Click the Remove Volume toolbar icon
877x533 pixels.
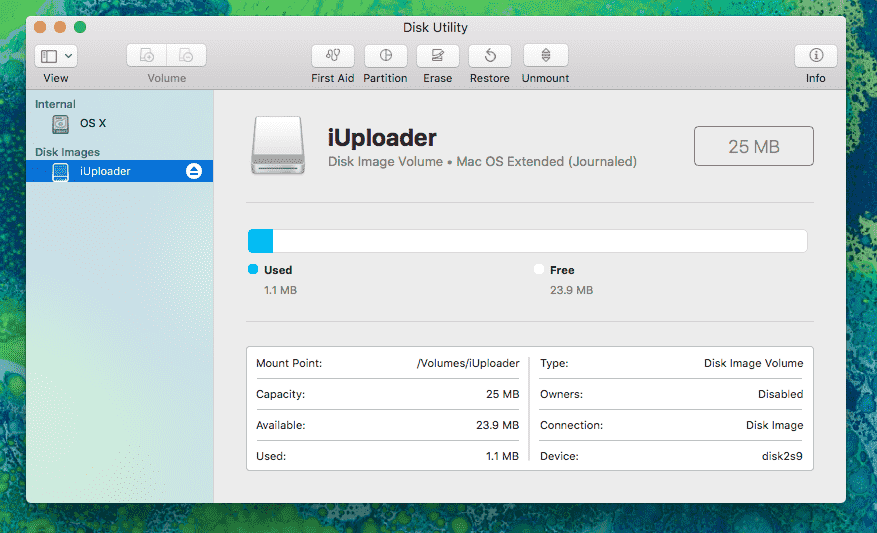tap(186, 55)
